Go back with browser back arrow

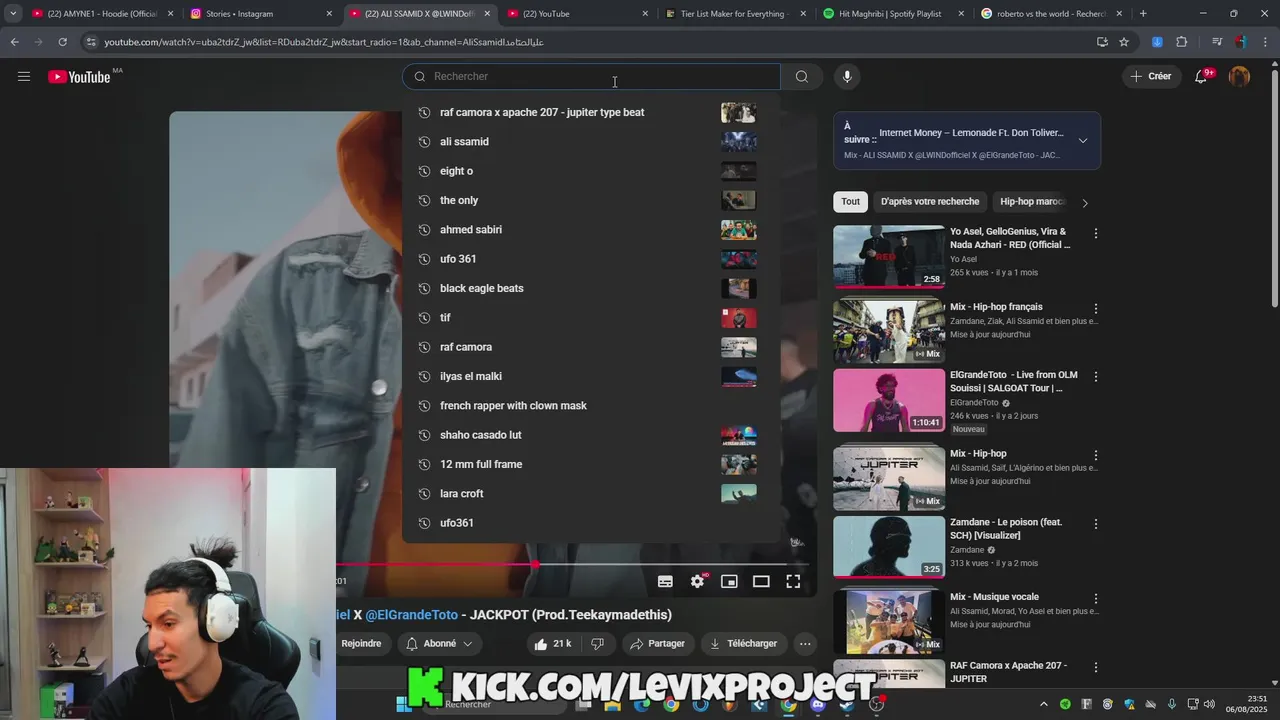click(14, 42)
